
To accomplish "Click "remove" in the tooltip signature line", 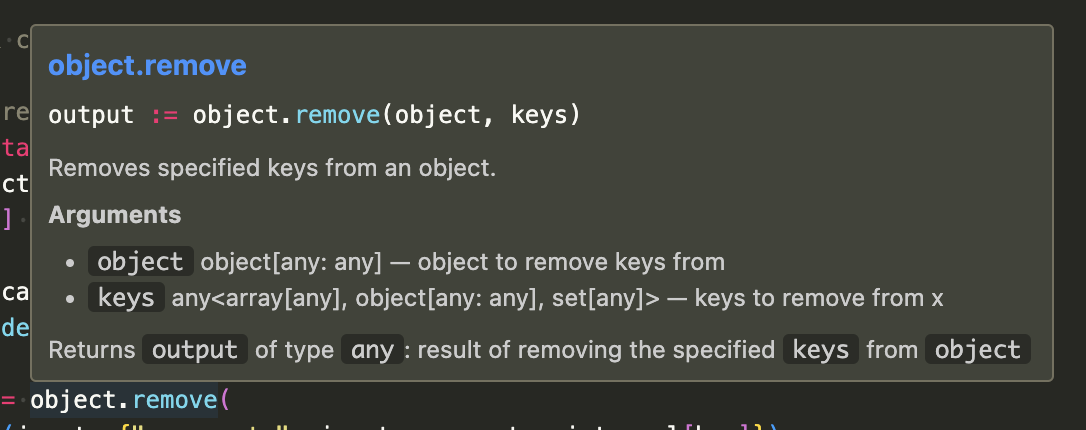I will click(x=338, y=115).
